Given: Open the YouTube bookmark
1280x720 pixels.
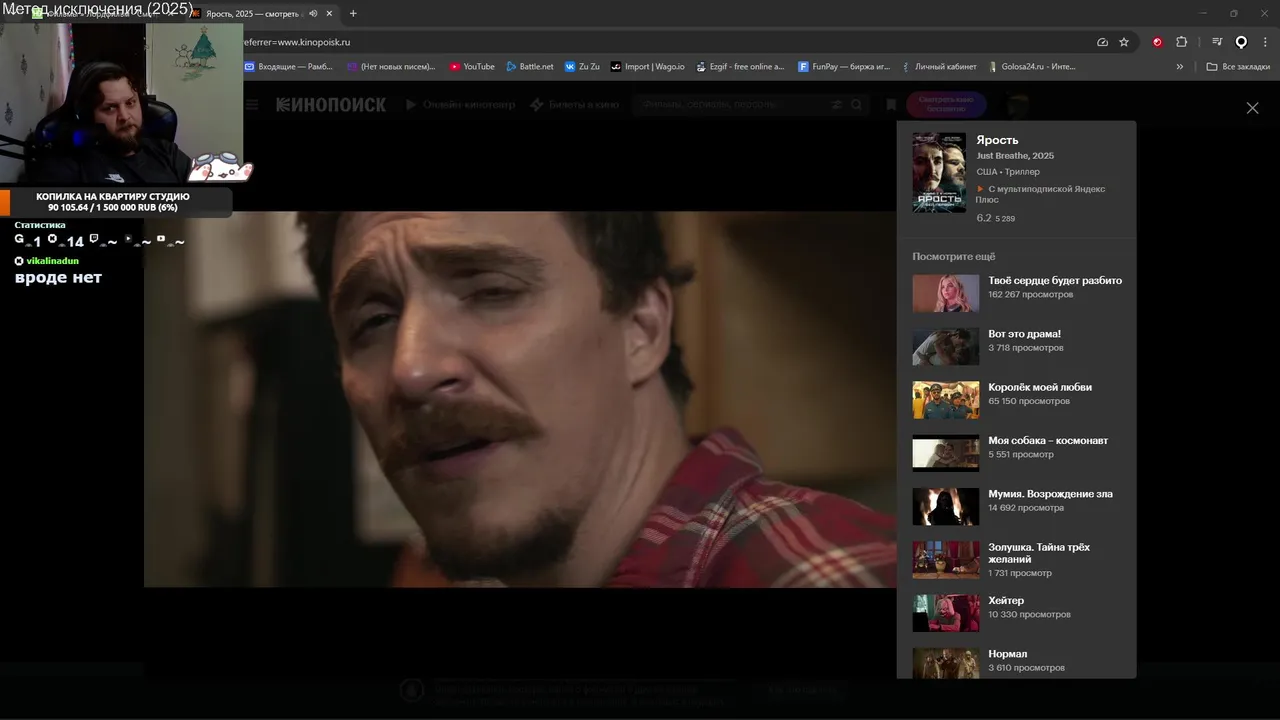Looking at the screenshot, I should 472,67.
